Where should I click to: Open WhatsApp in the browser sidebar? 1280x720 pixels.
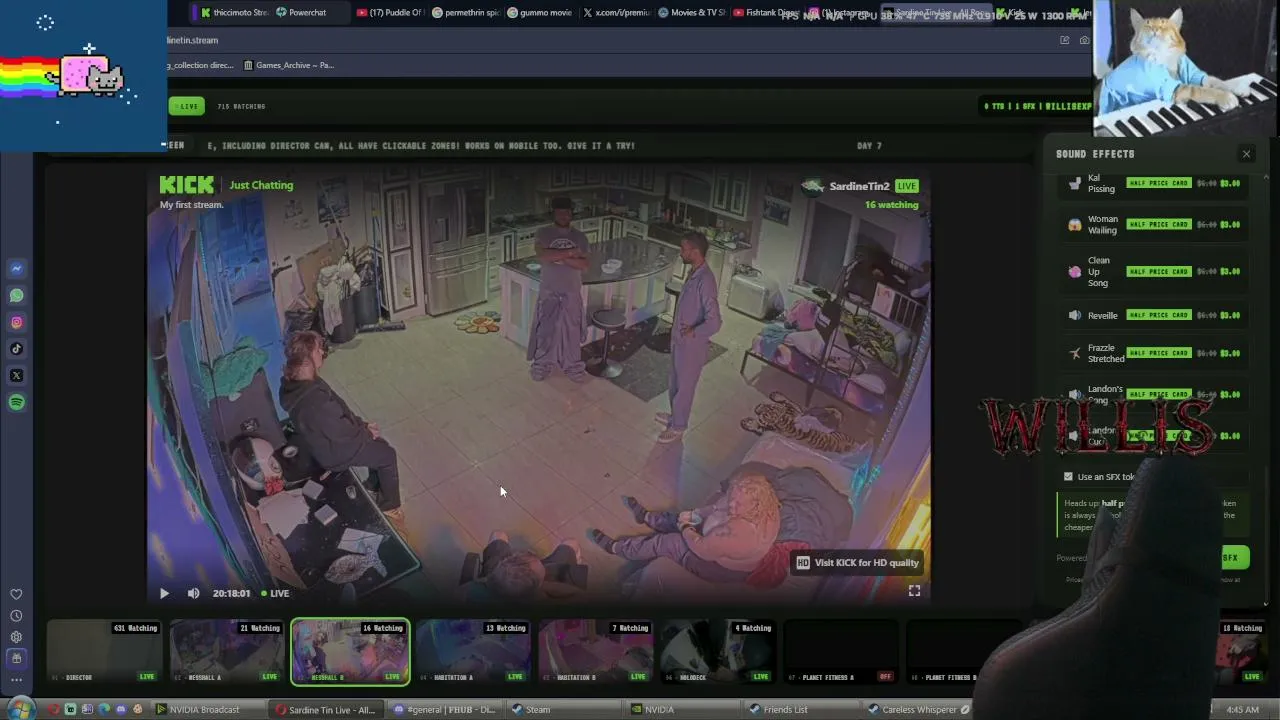click(x=16, y=295)
